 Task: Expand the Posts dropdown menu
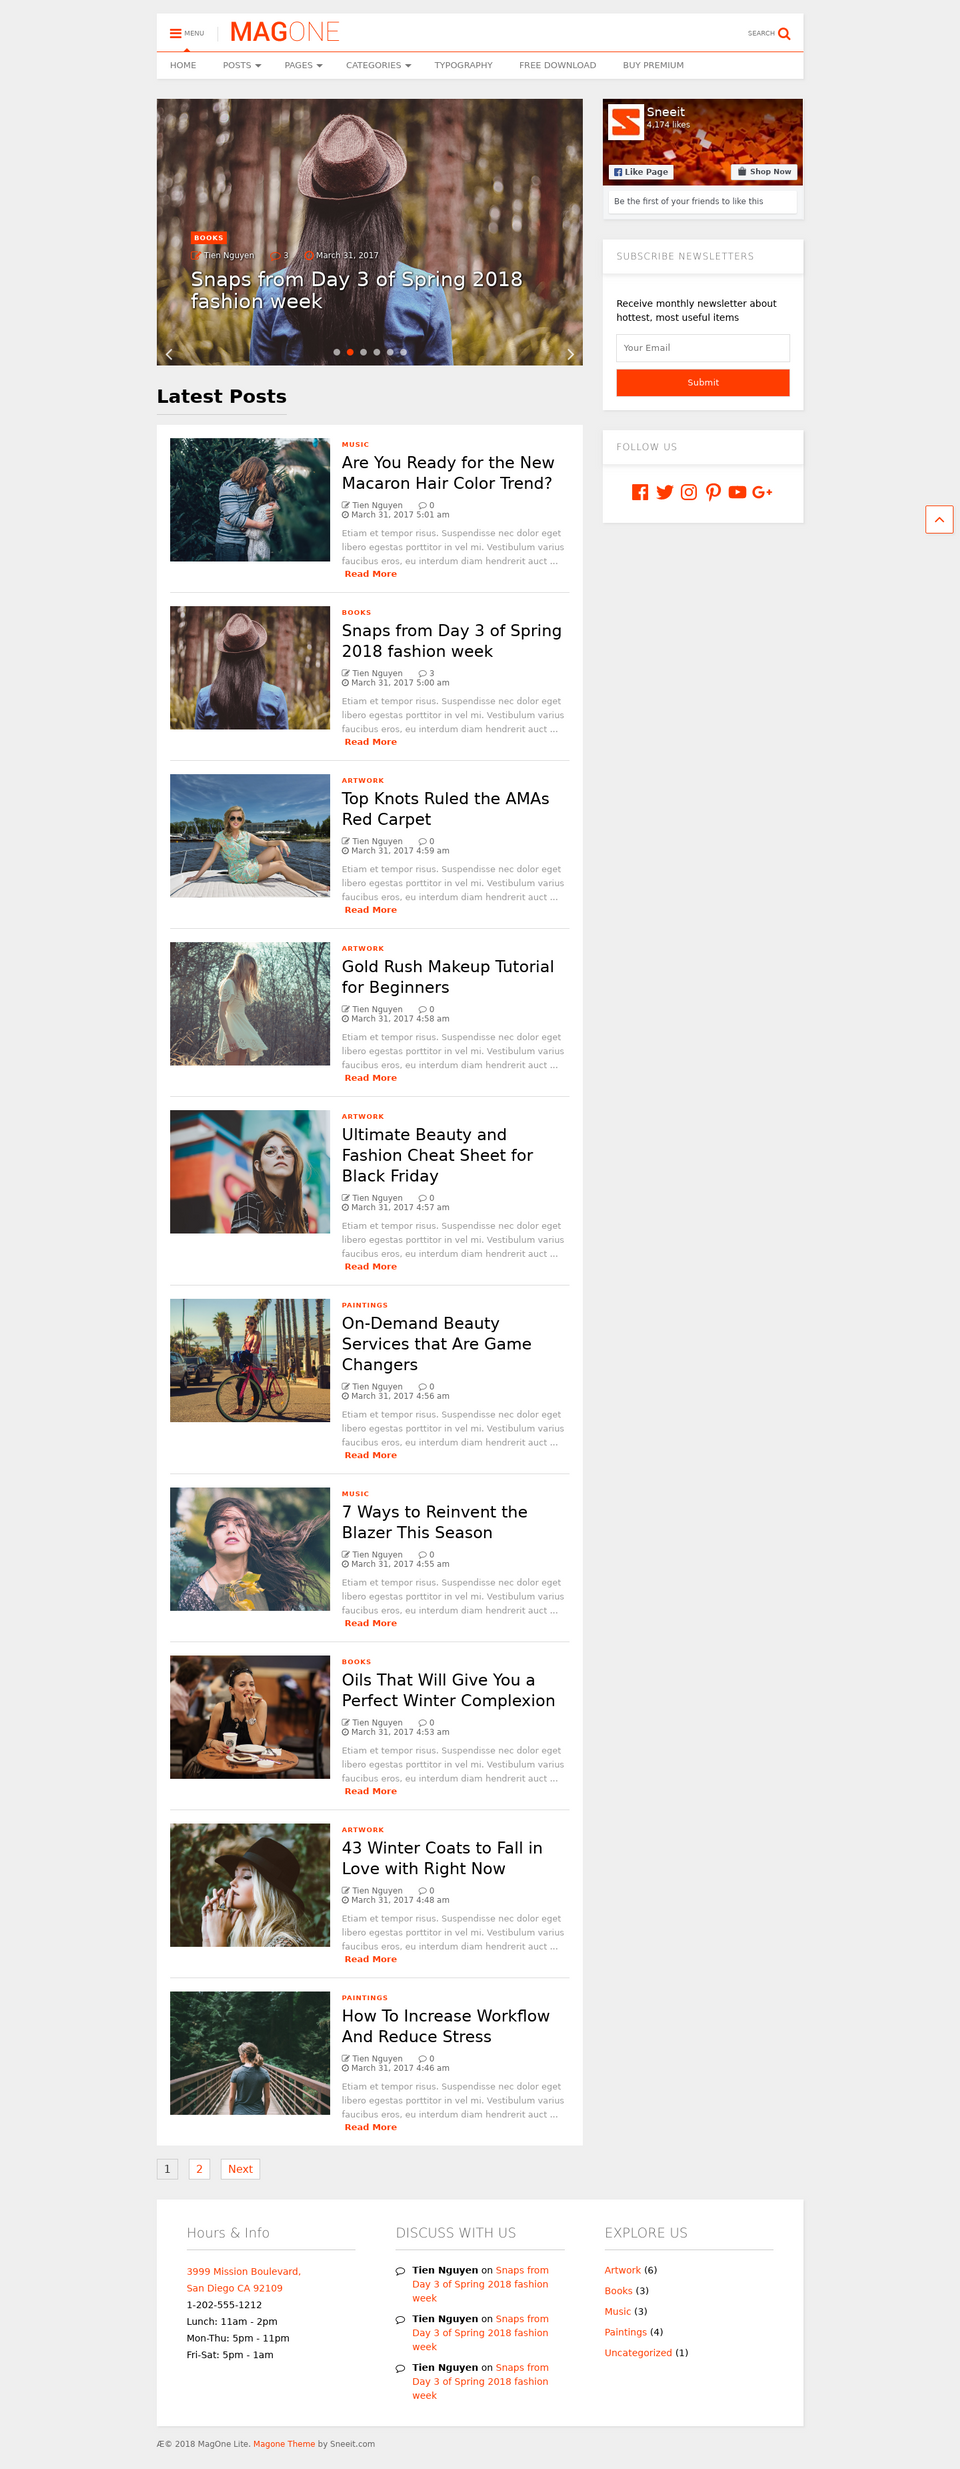(241, 66)
